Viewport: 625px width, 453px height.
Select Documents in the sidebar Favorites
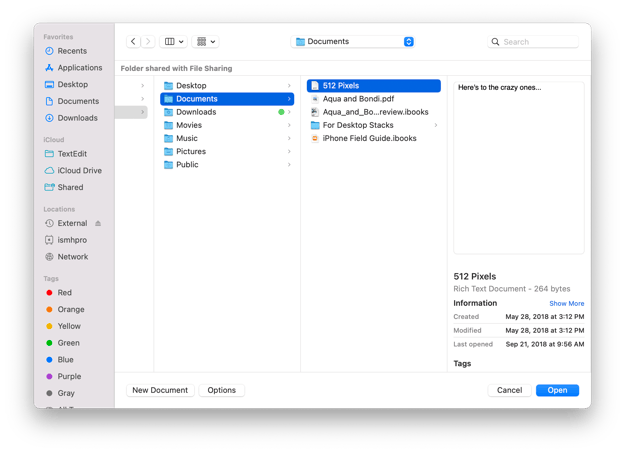pyautogui.click(x=72, y=101)
